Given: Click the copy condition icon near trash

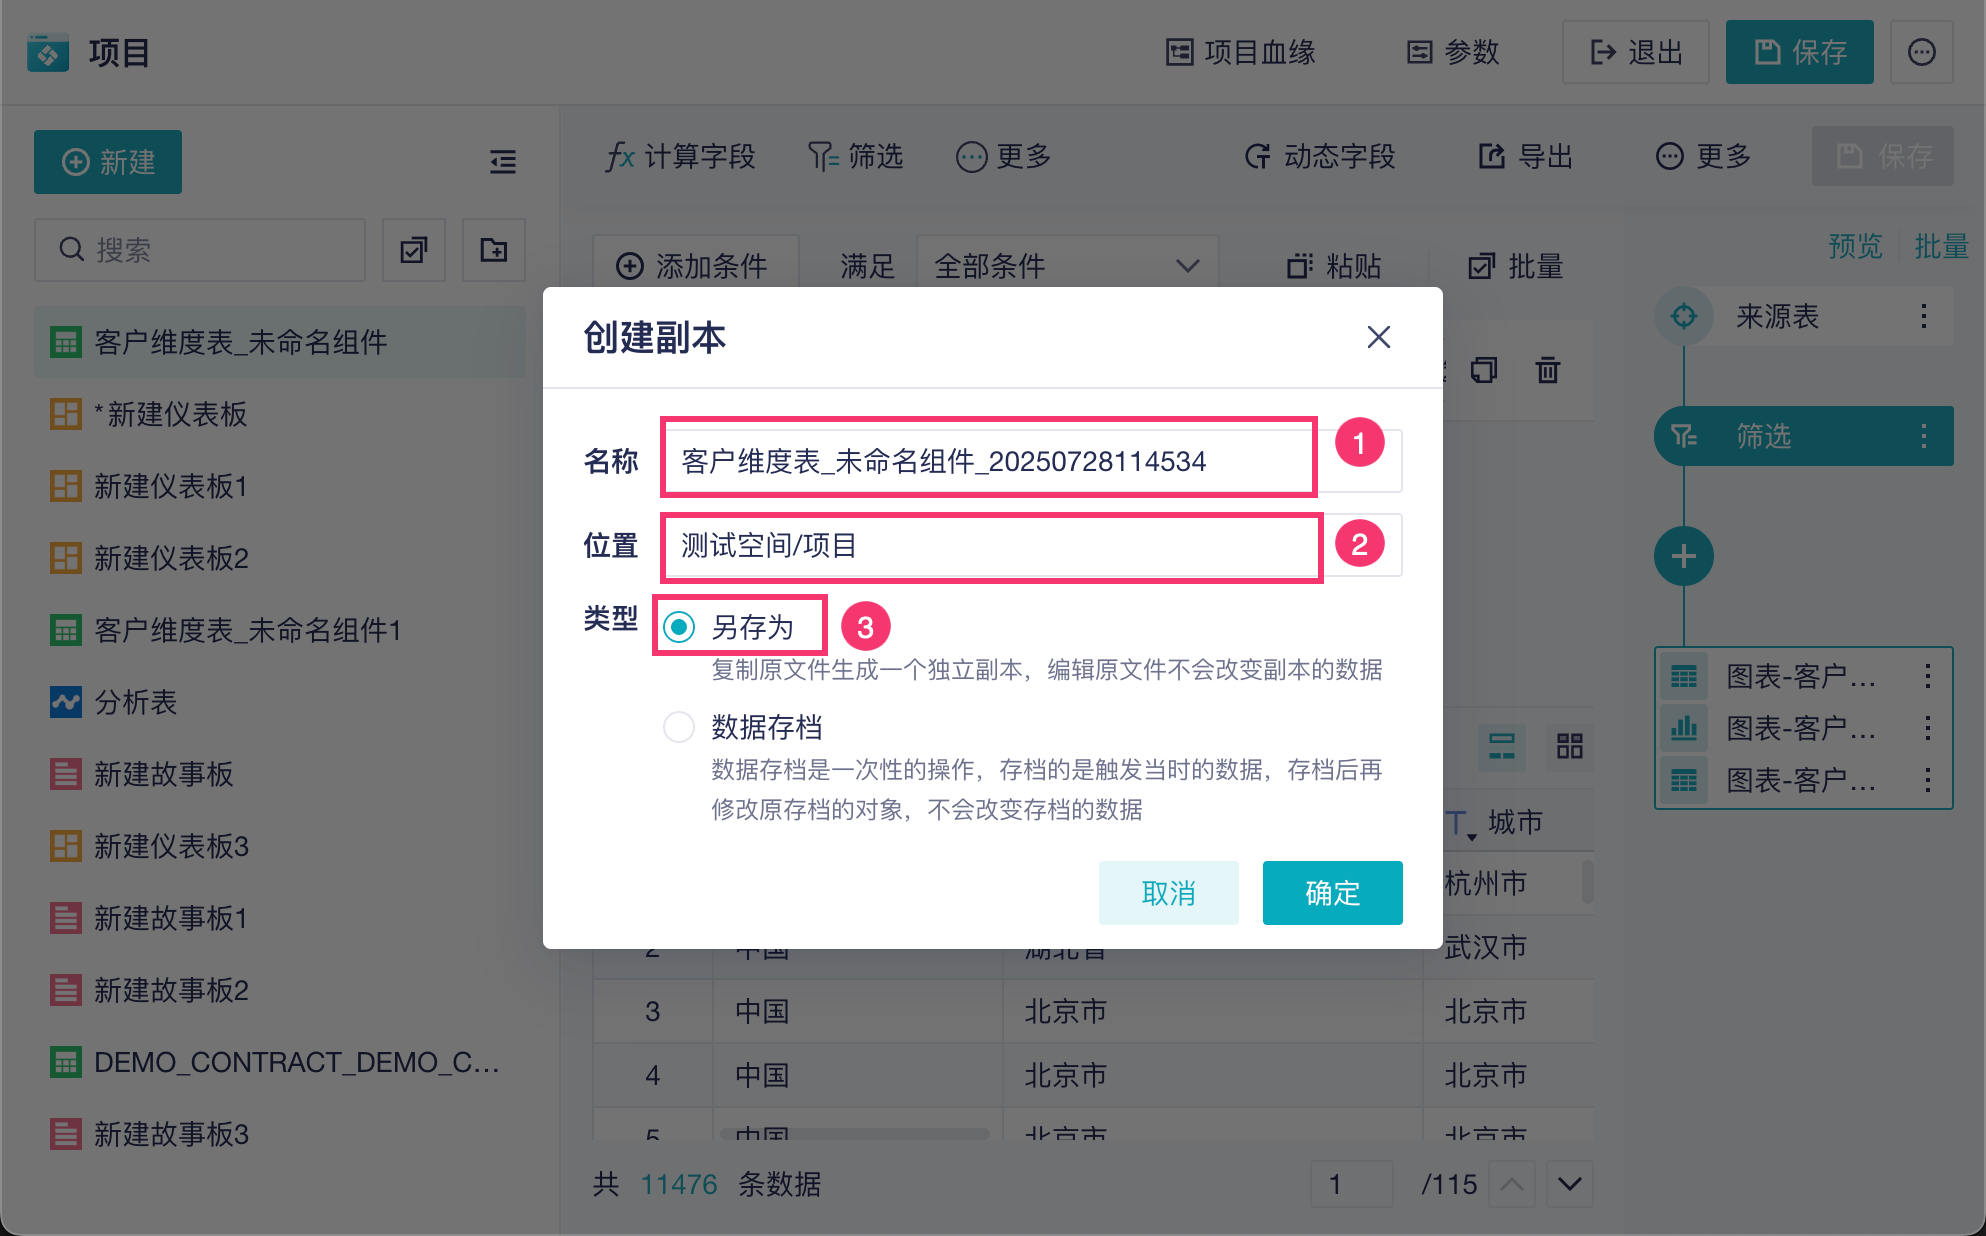Looking at the screenshot, I should [1484, 370].
